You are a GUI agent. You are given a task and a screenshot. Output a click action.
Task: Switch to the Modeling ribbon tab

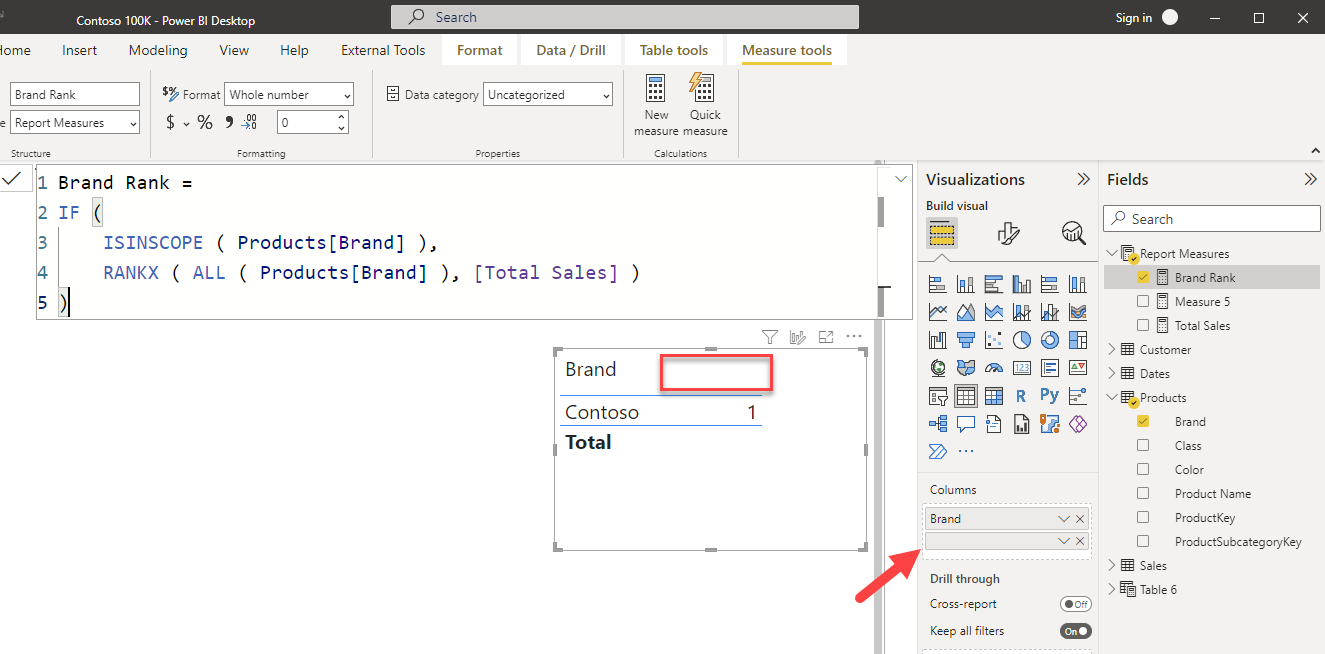(158, 50)
